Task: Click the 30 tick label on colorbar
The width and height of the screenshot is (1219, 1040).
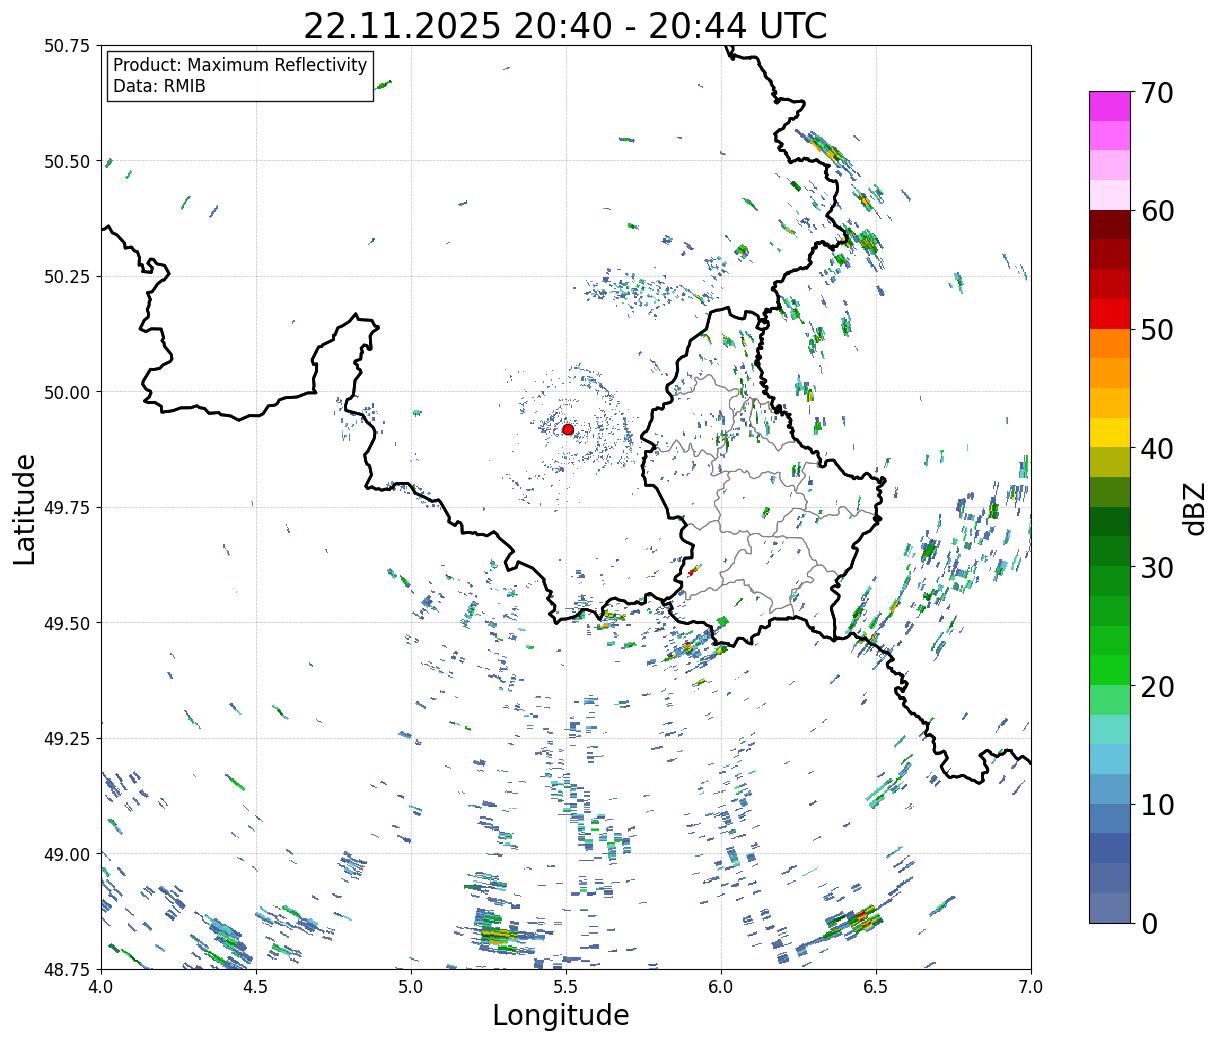Action: pyautogui.click(x=1158, y=568)
